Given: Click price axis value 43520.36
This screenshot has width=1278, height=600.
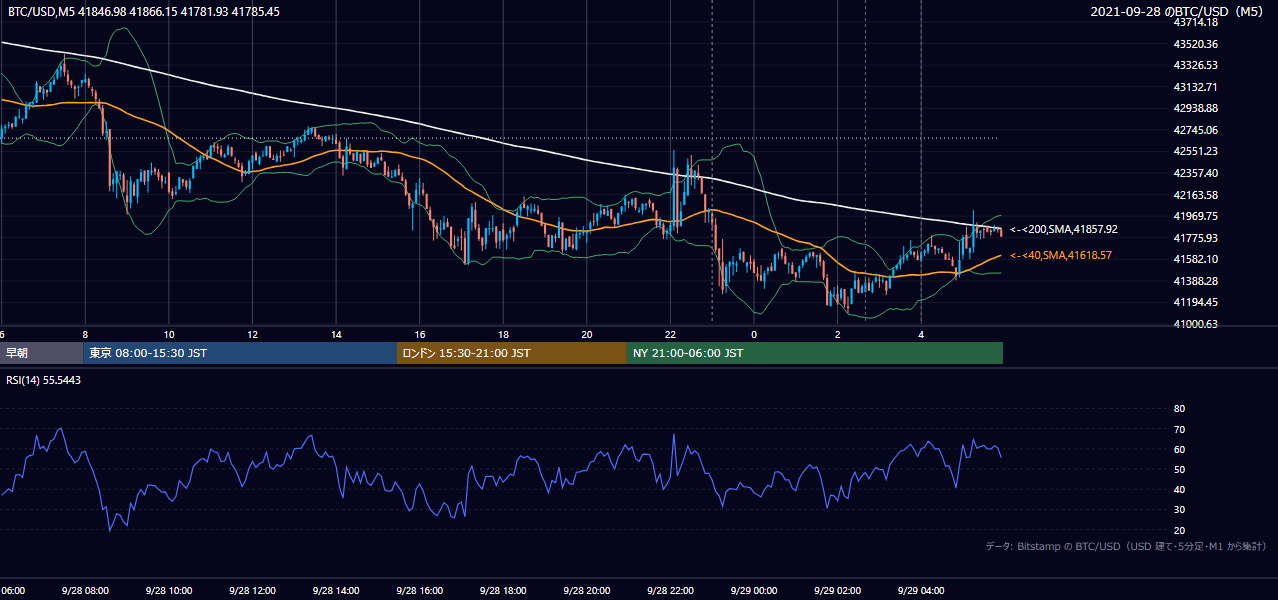Looking at the screenshot, I should [x=1195, y=44].
